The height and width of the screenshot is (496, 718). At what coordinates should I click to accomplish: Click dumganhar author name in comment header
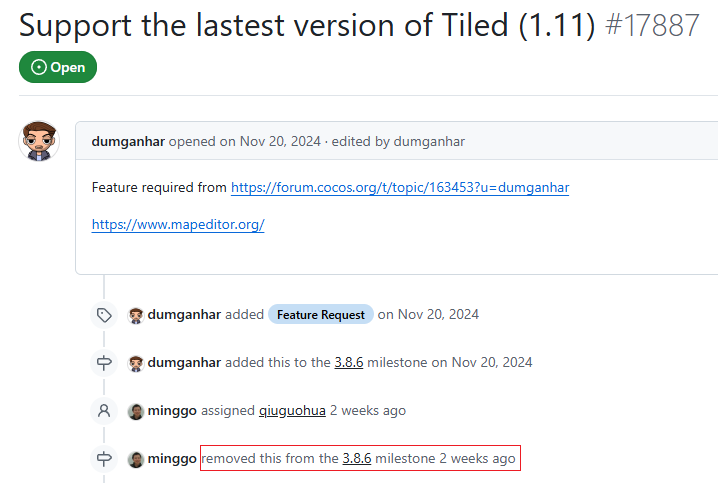[128, 142]
